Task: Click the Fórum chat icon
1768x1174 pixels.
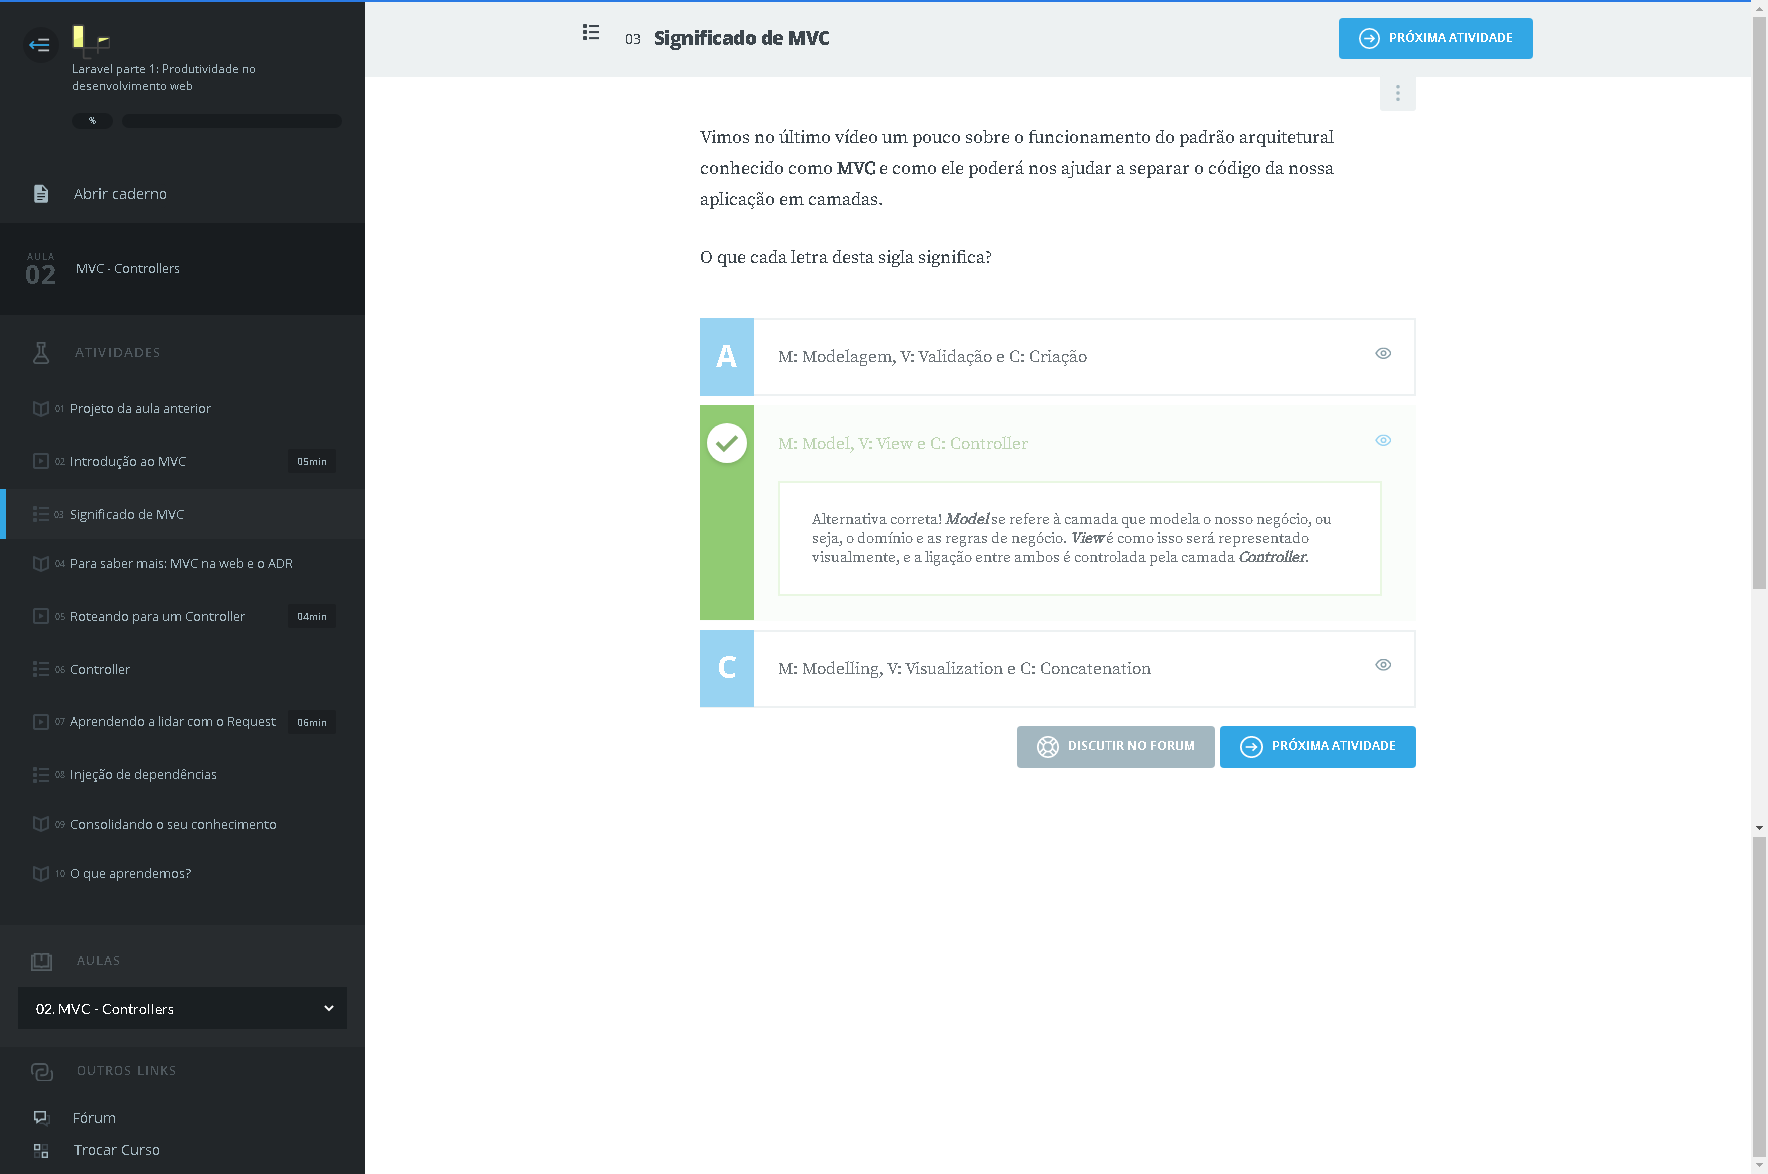Action: click(x=41, y=1118)
